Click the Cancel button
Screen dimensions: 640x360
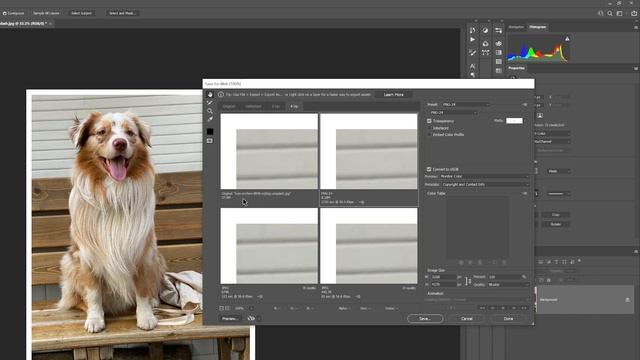click(467, 318)
